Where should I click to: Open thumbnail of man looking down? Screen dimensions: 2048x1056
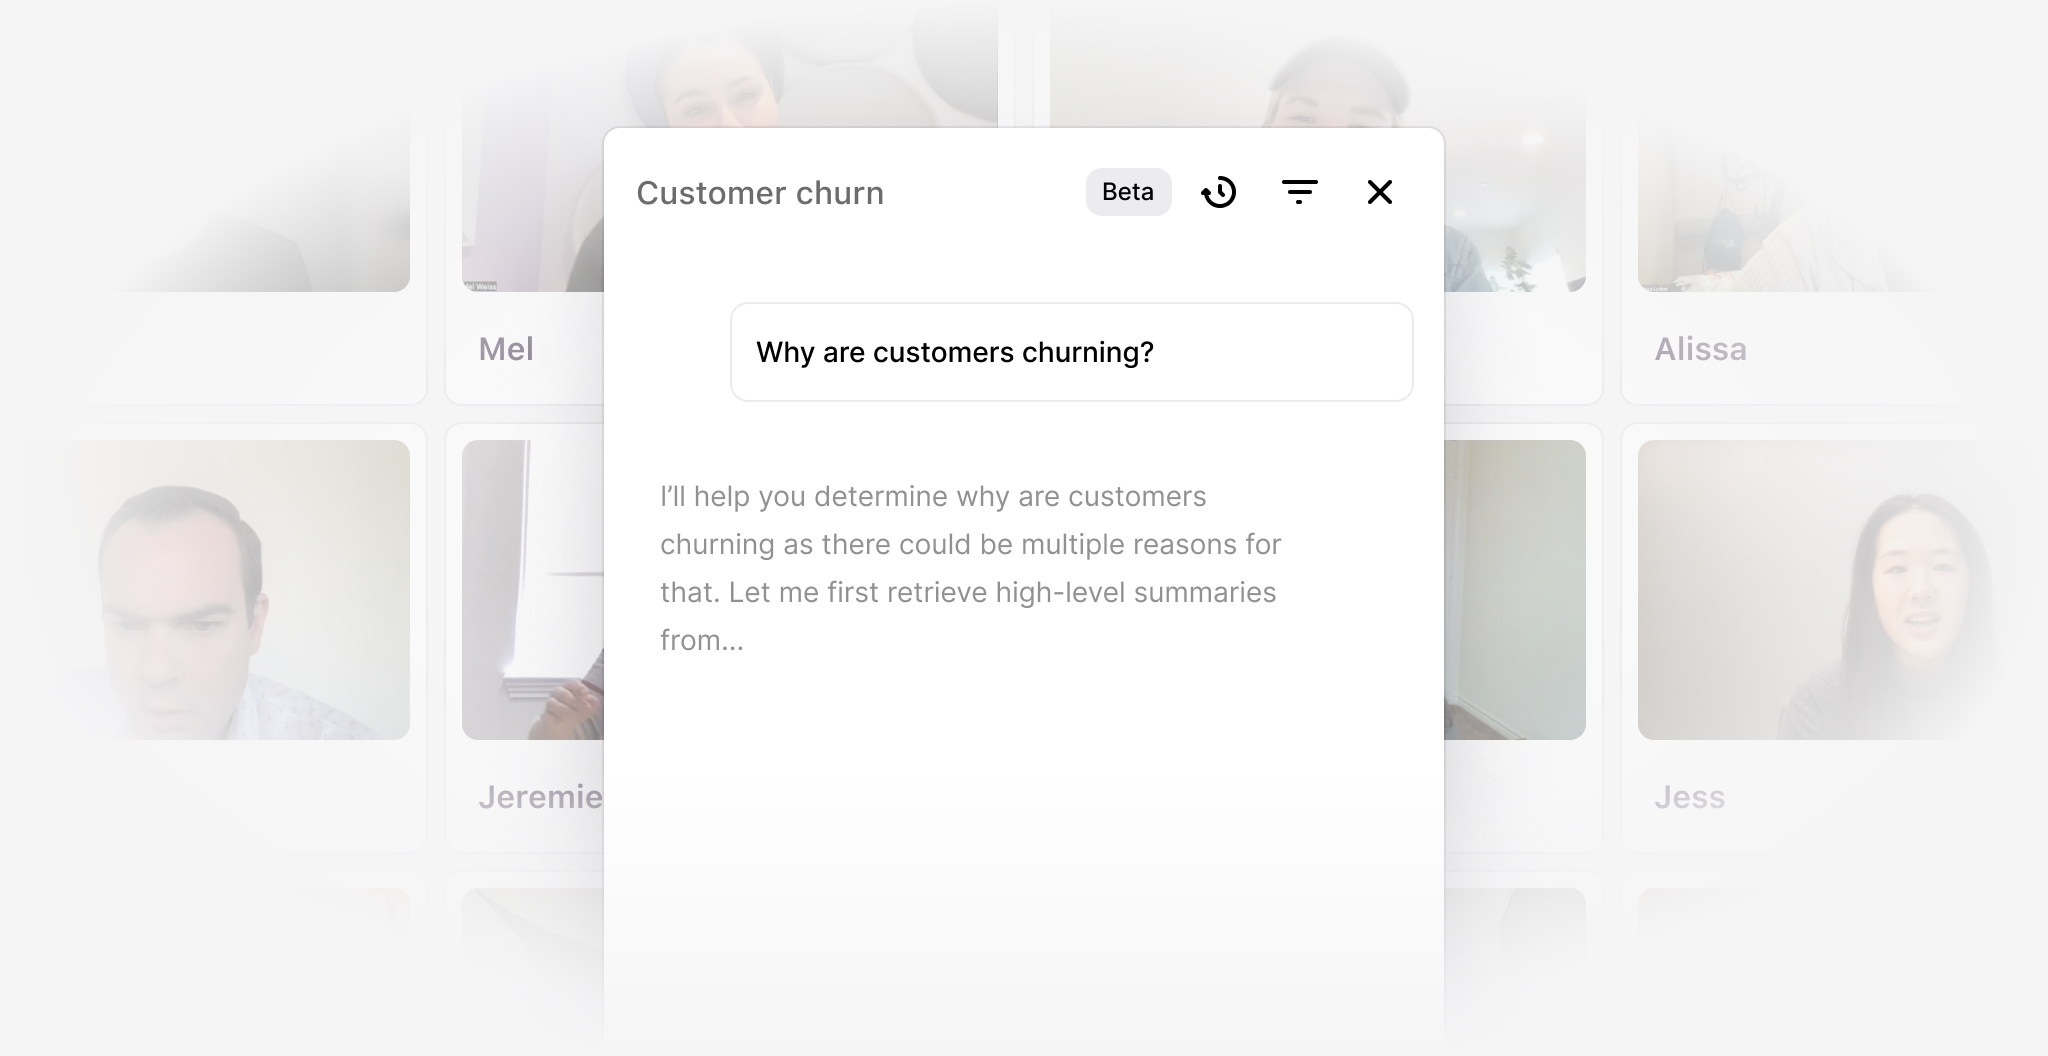tap(205, 590)
